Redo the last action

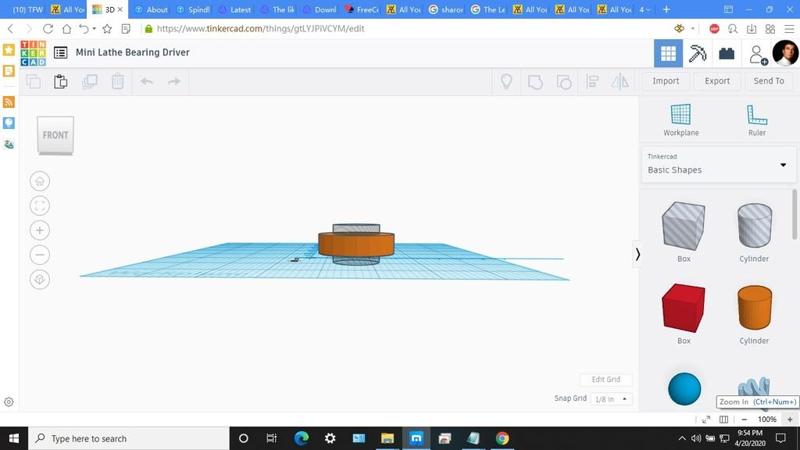coord(174,81)
